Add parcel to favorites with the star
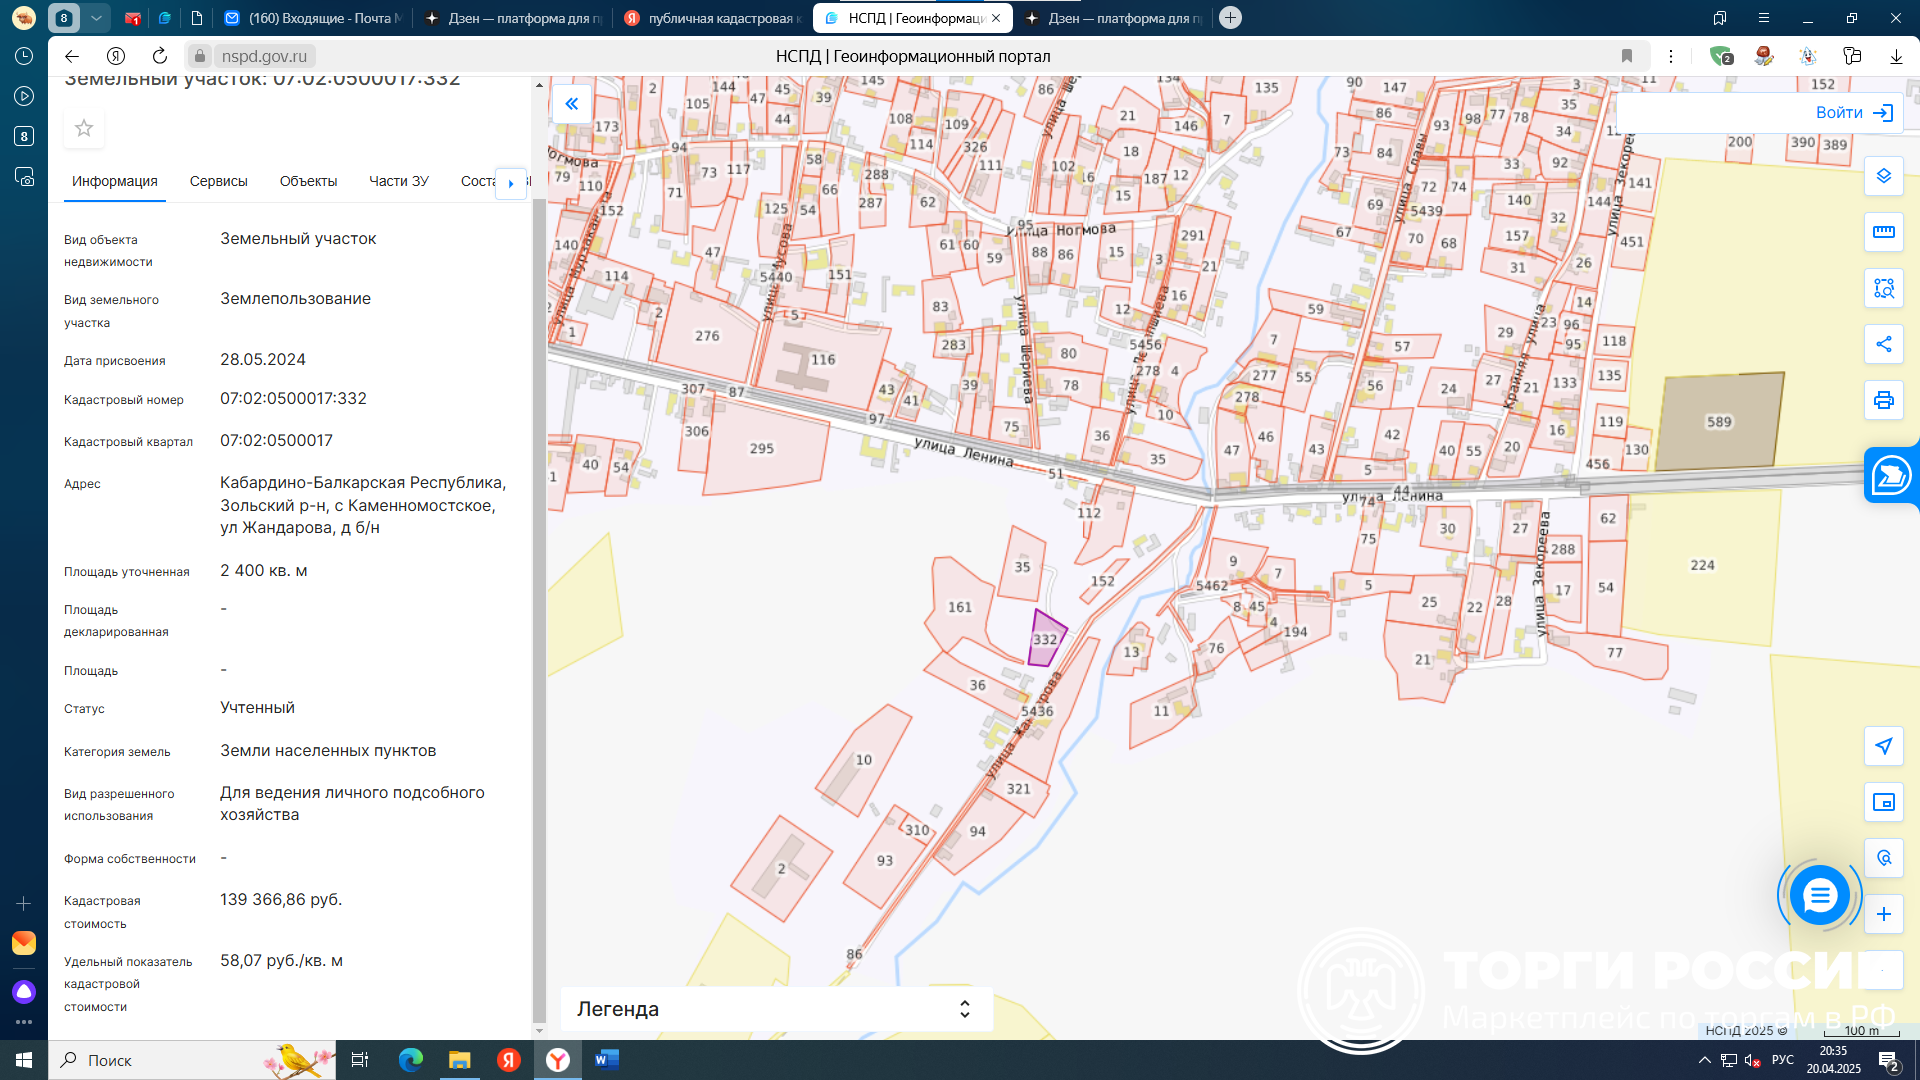 pos(84,128)
